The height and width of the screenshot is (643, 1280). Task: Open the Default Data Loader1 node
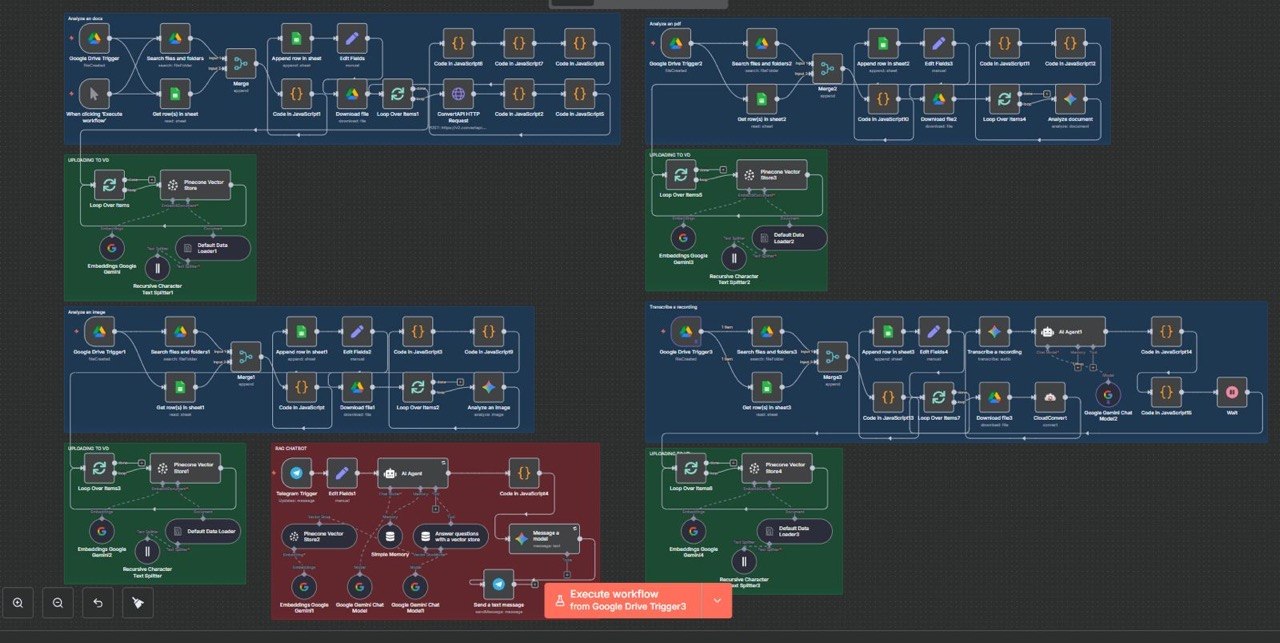point(212,247)
